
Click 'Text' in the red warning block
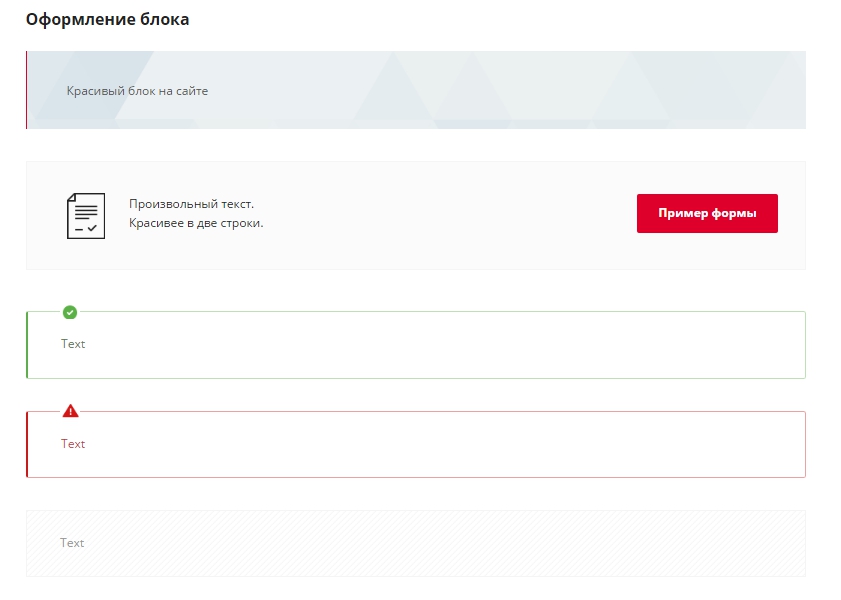pyautogui.click(x=73, y=443)
